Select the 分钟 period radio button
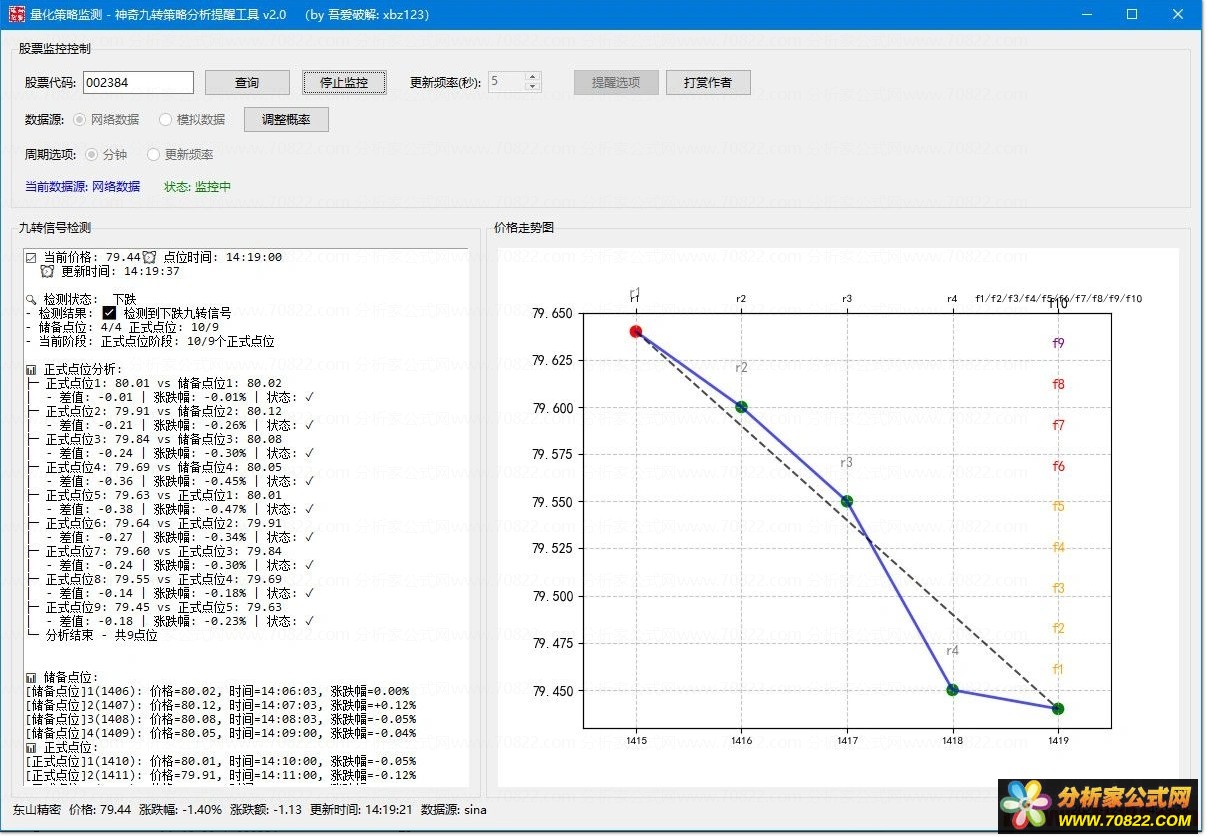 (92, 154)
